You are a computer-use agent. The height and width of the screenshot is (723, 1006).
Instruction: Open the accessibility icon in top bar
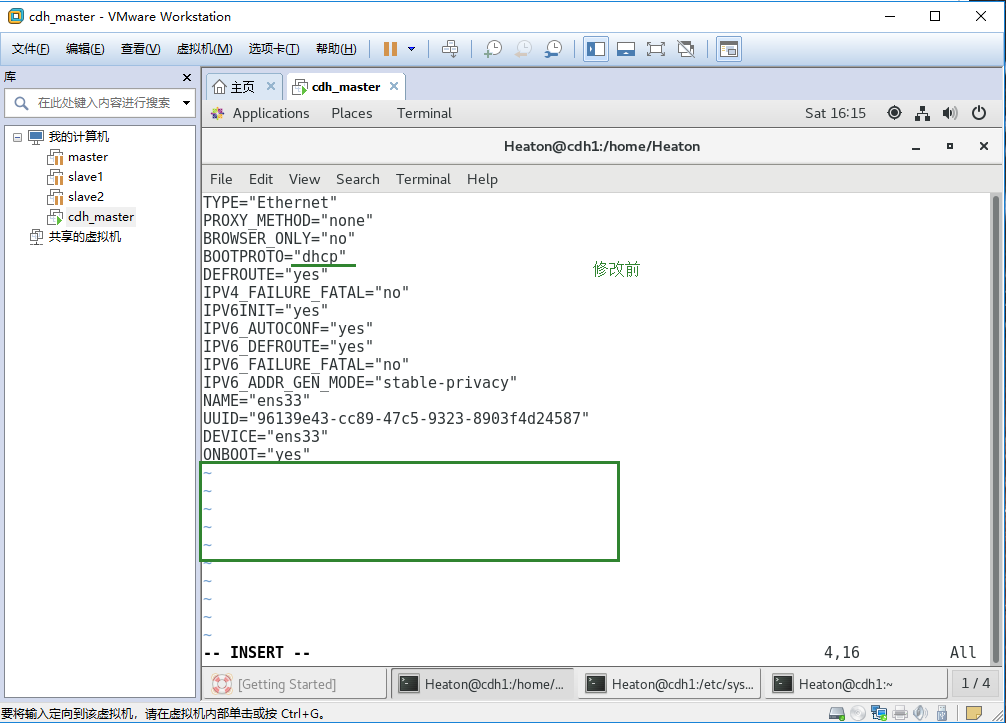pos(894,114)
